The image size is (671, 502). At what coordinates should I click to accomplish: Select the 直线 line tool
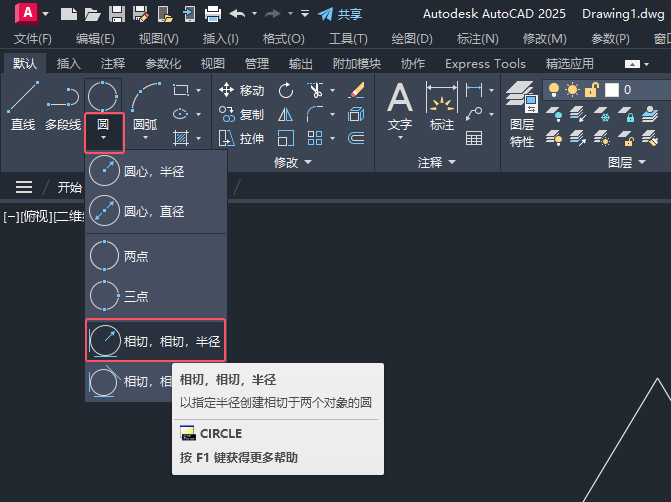coord(23,106)
